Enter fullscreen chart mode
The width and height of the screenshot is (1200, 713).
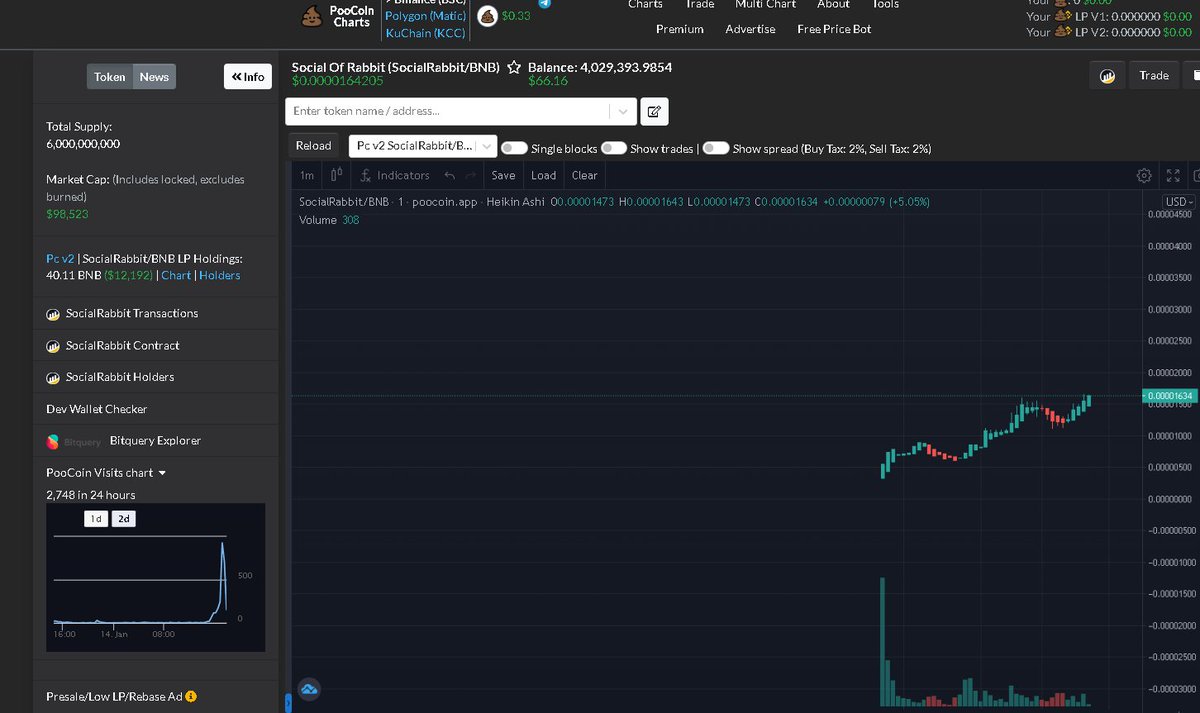pos(1174,175)
